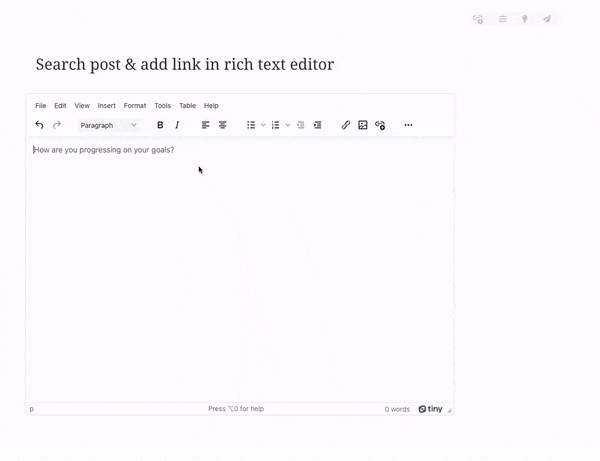Insert a numbered list
This screenshot has width=600, height=461.
[x=276, y=125]
